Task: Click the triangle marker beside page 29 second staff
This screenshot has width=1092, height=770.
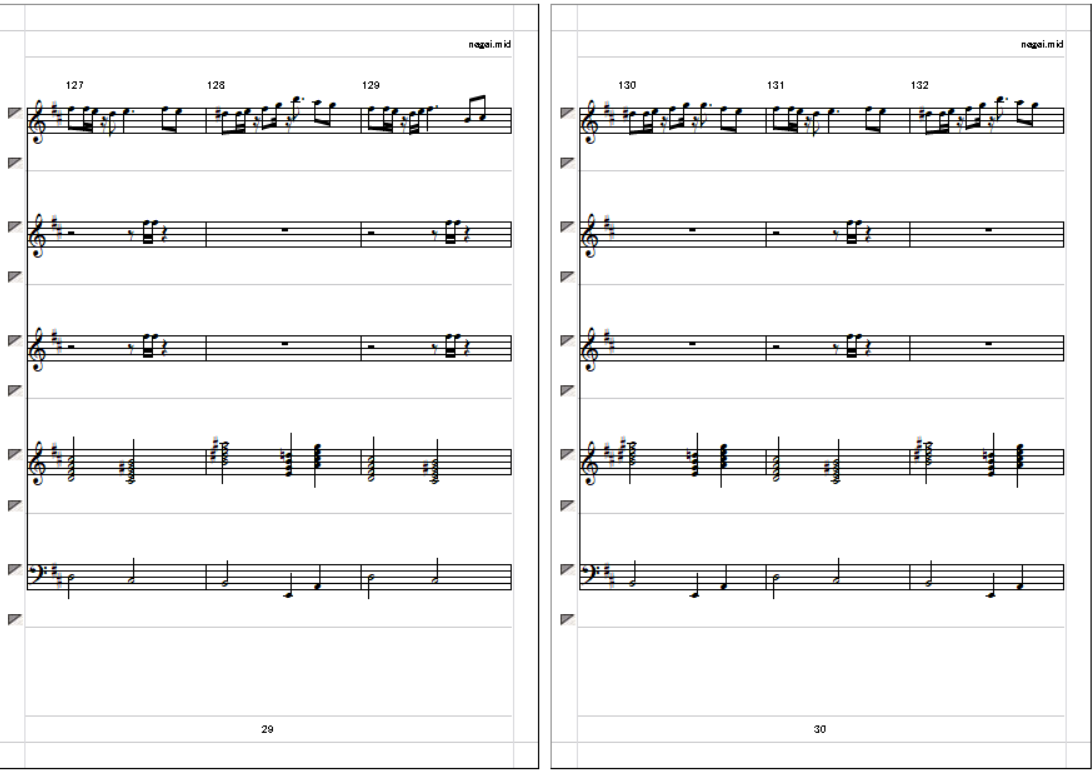Action: pyautogui.click(x=15, y=227)
